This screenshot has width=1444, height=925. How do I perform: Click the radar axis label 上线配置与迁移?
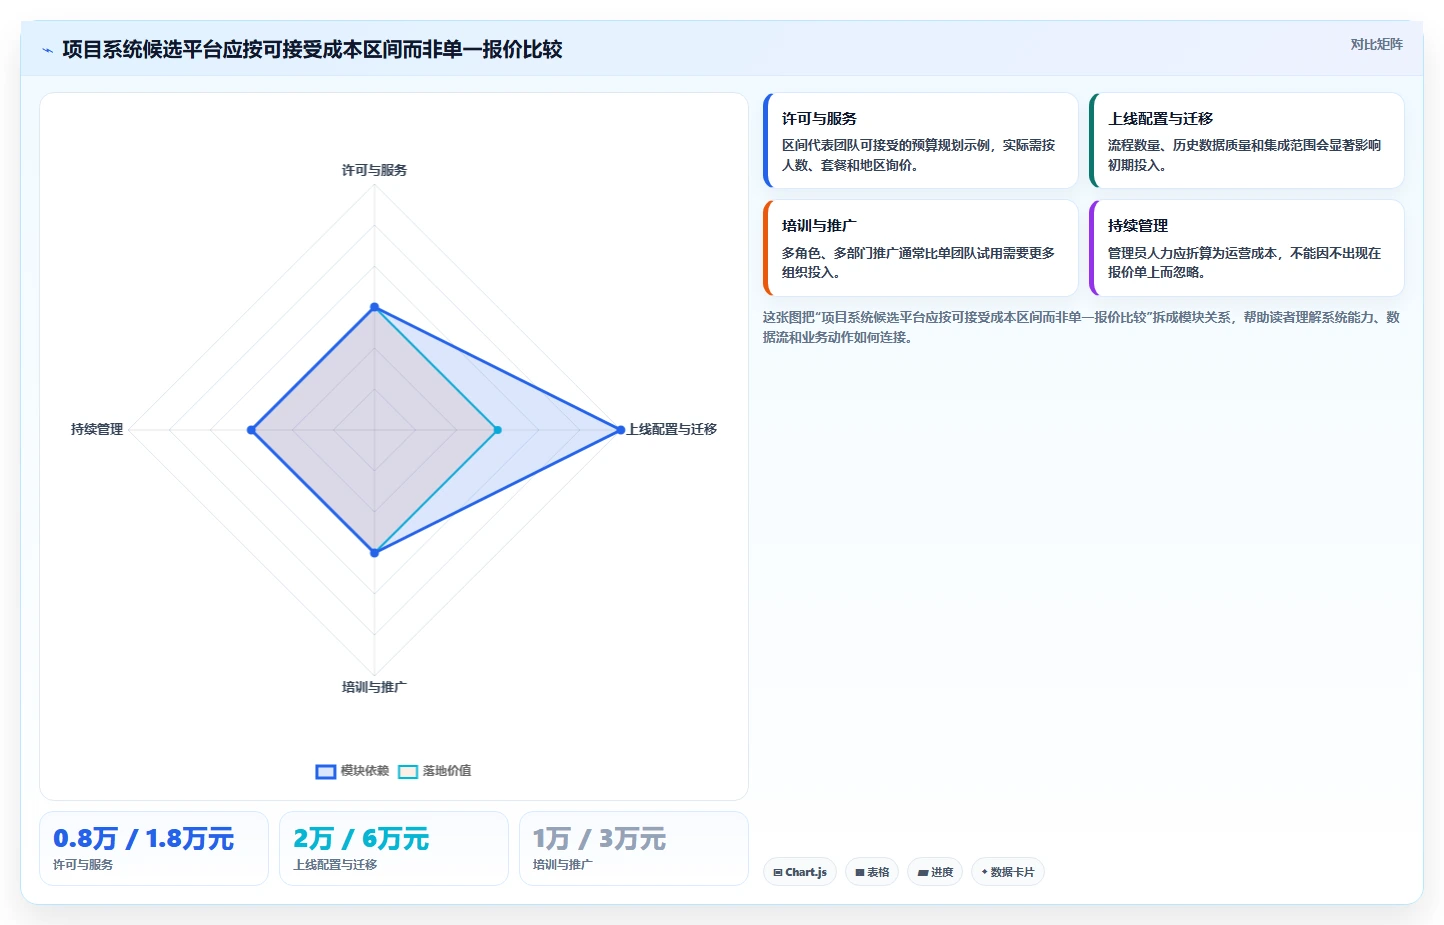[671, 429]
